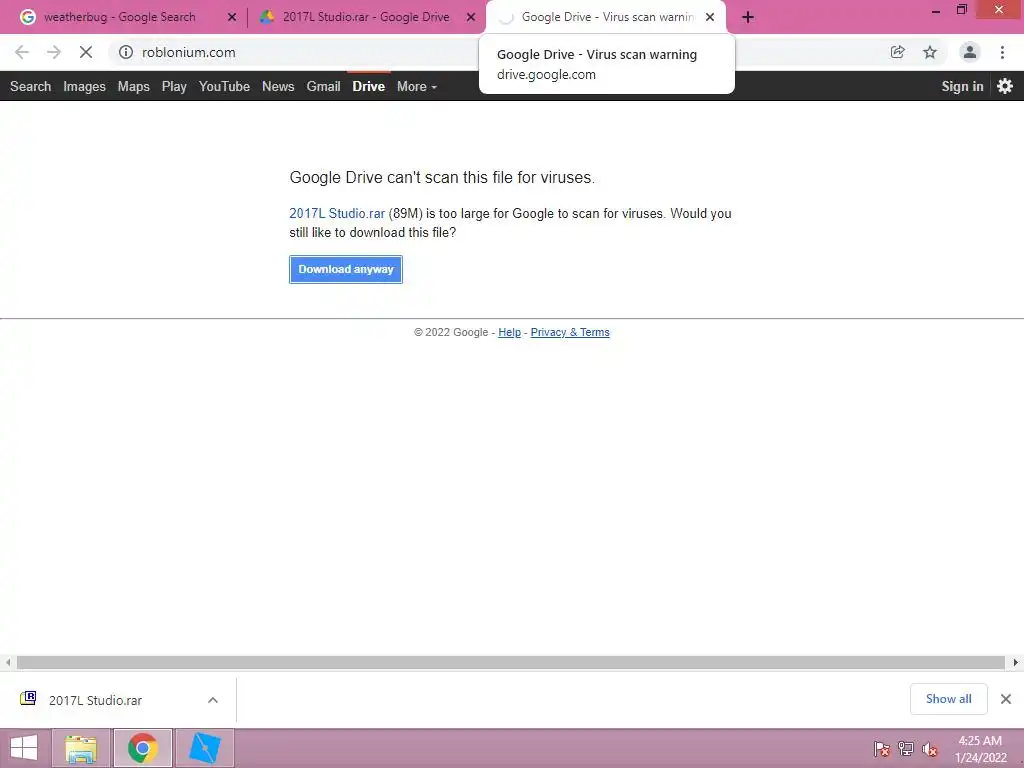Open the Windows Start menu
1024x768 pixels.
click(x=24, y=748)
